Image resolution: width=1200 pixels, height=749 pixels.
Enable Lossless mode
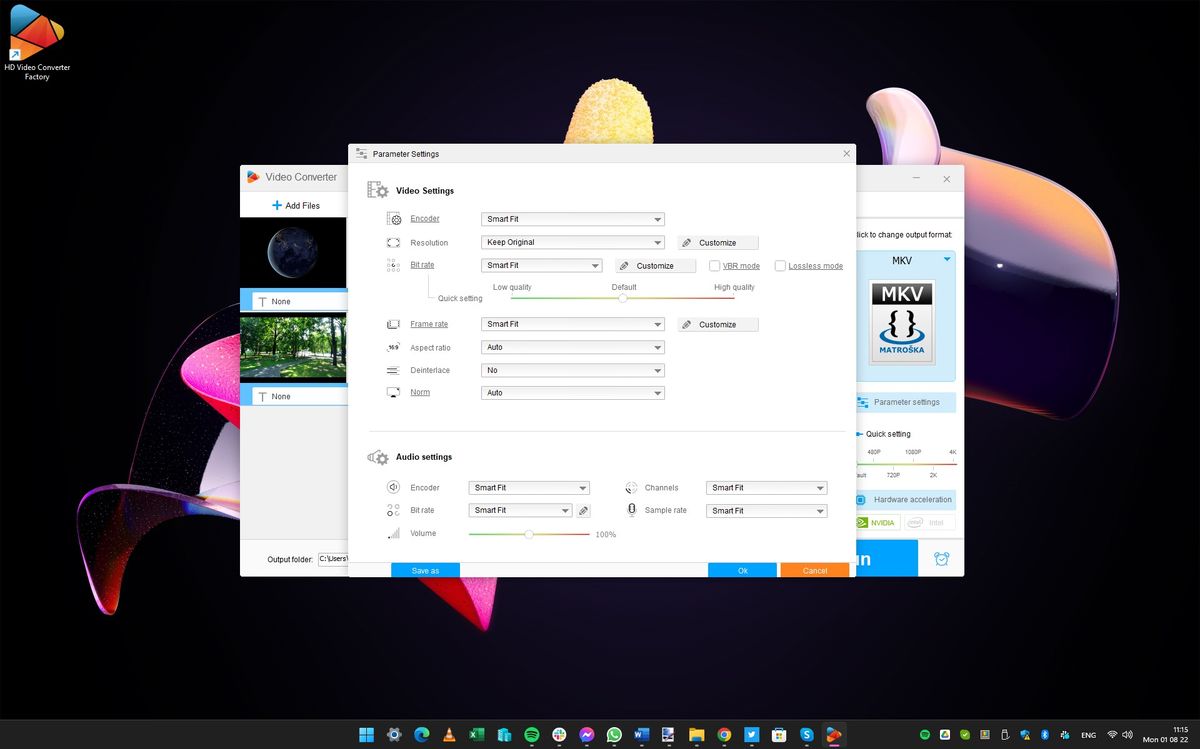[x=779, y=265]
